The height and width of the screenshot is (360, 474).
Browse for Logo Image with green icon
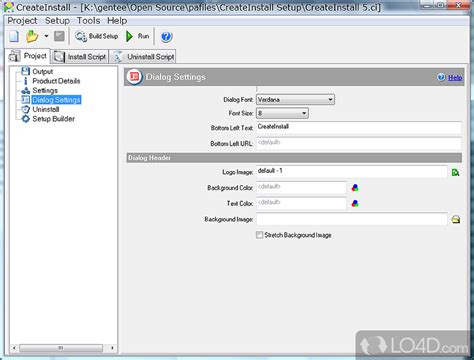point(455,172)
